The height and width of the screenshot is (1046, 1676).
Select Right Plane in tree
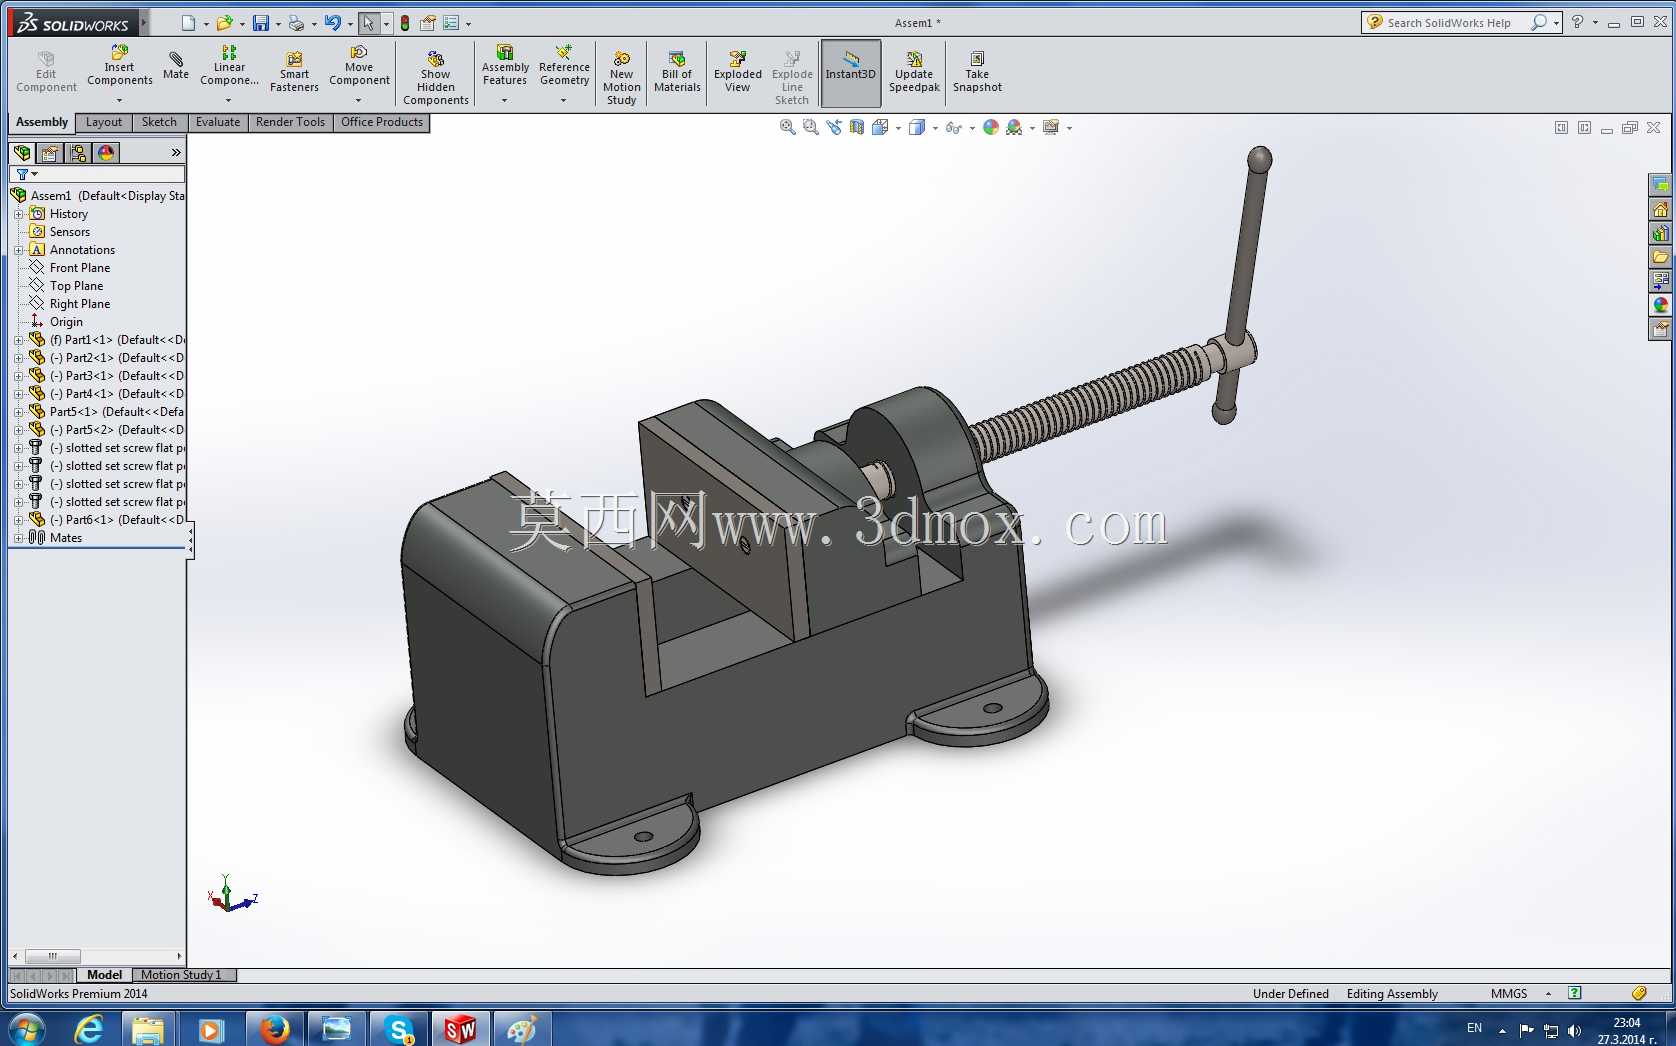[80, 304]
